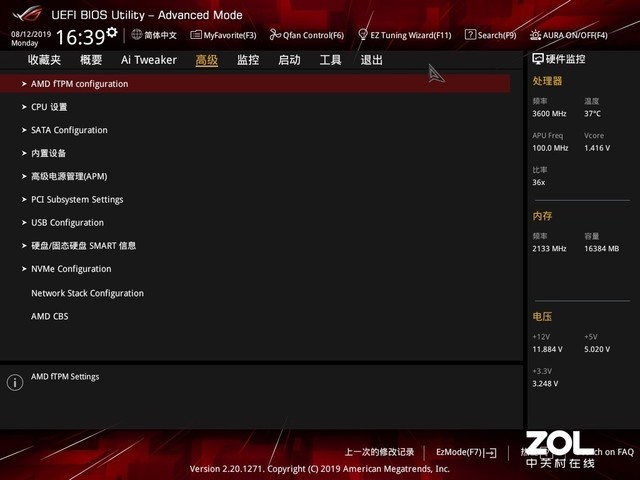
Task: Click the 16384 MB memory capacity
Action: 602,249
